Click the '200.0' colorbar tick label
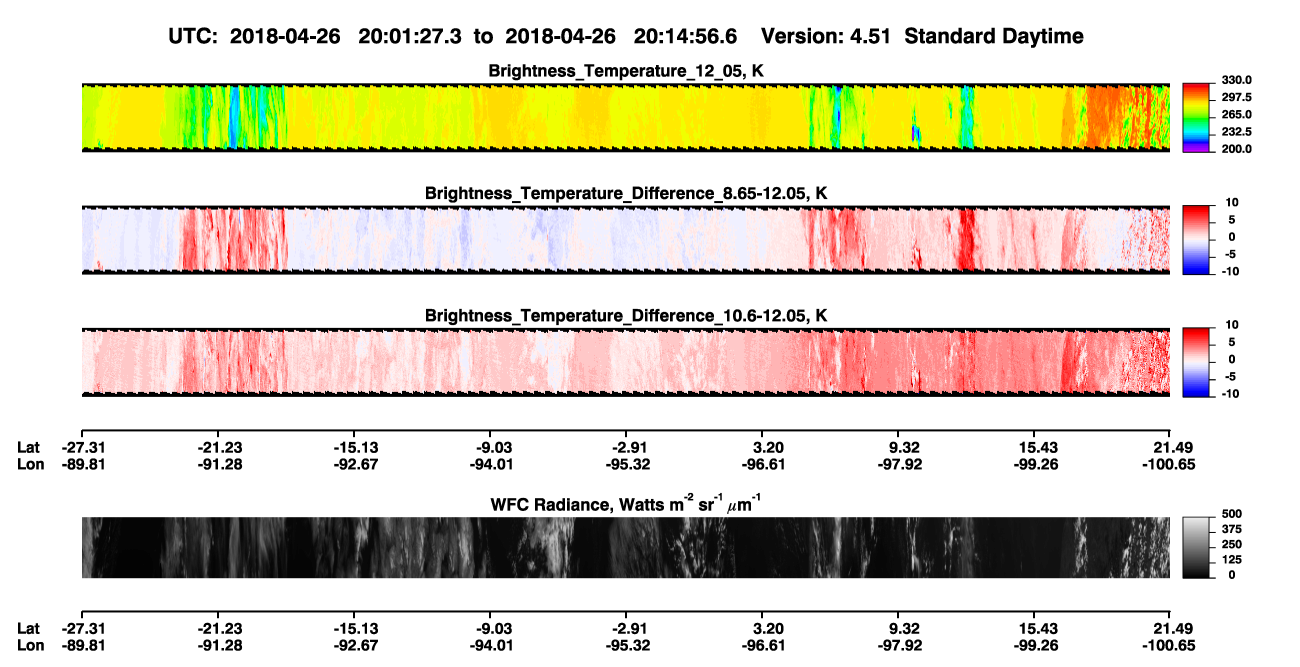Image resolution: width=1300 pixels, height=667 pixels. (x=1234, y=149)
